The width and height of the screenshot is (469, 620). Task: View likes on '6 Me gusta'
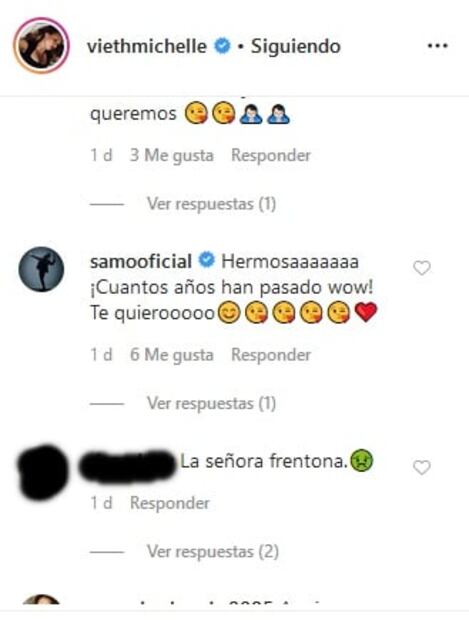tap(172, 354)
